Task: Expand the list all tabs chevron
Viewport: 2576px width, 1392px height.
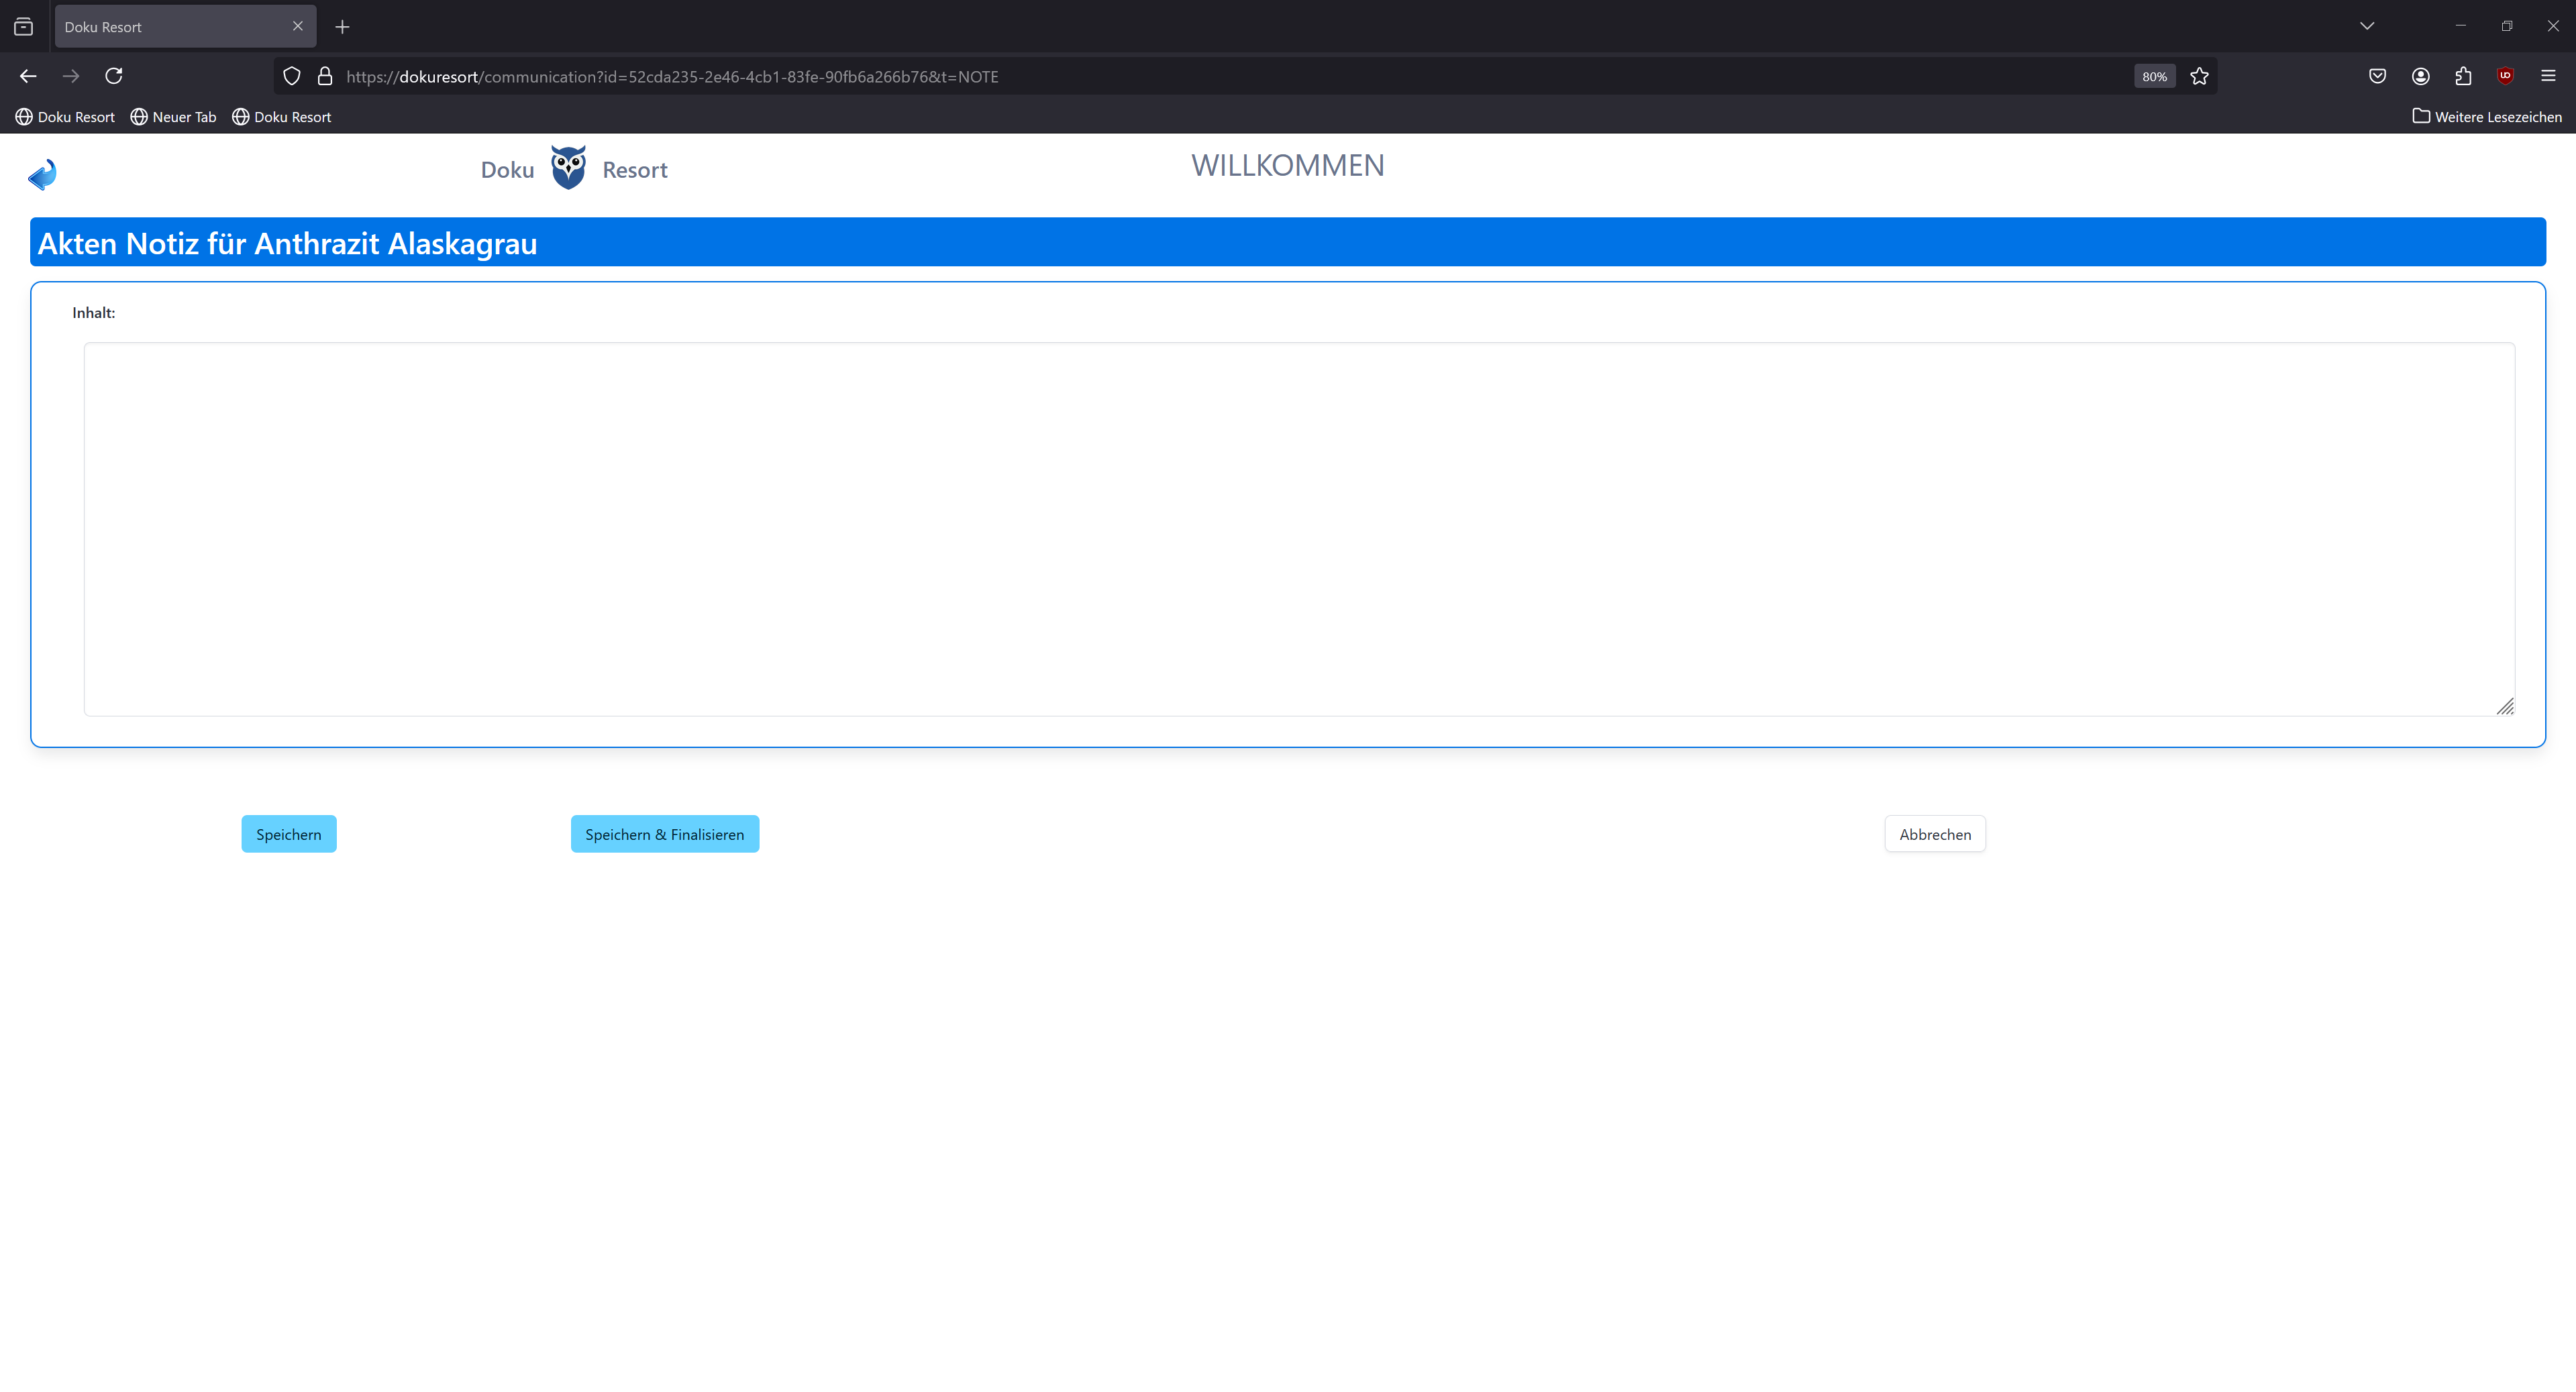Action: pos(2366,26)
